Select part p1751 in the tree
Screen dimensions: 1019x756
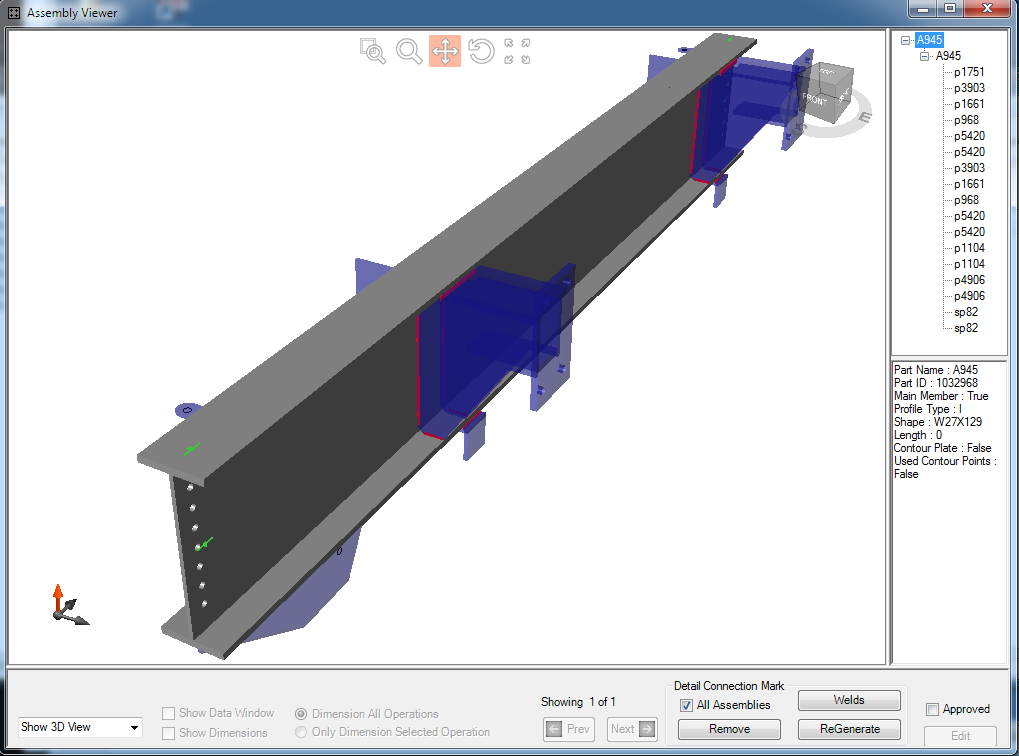[969, 72]
